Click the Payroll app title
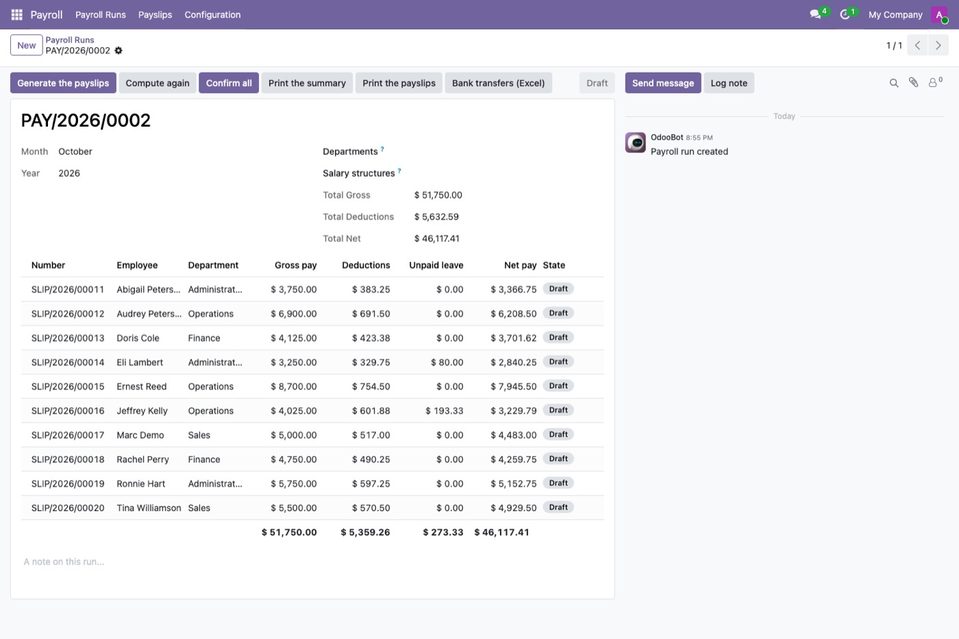The height and width of the screenshot is (639, 959). point(46,15)
